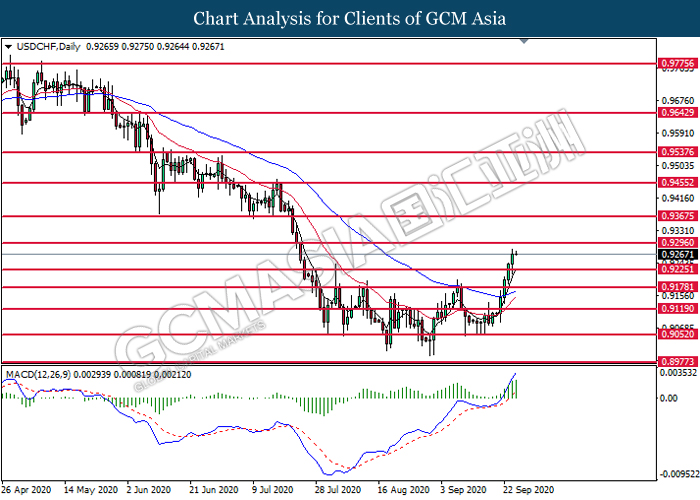Select the 0.91190 price level label
The width and height of the screenshot is (700, 500).
(678, 308)
